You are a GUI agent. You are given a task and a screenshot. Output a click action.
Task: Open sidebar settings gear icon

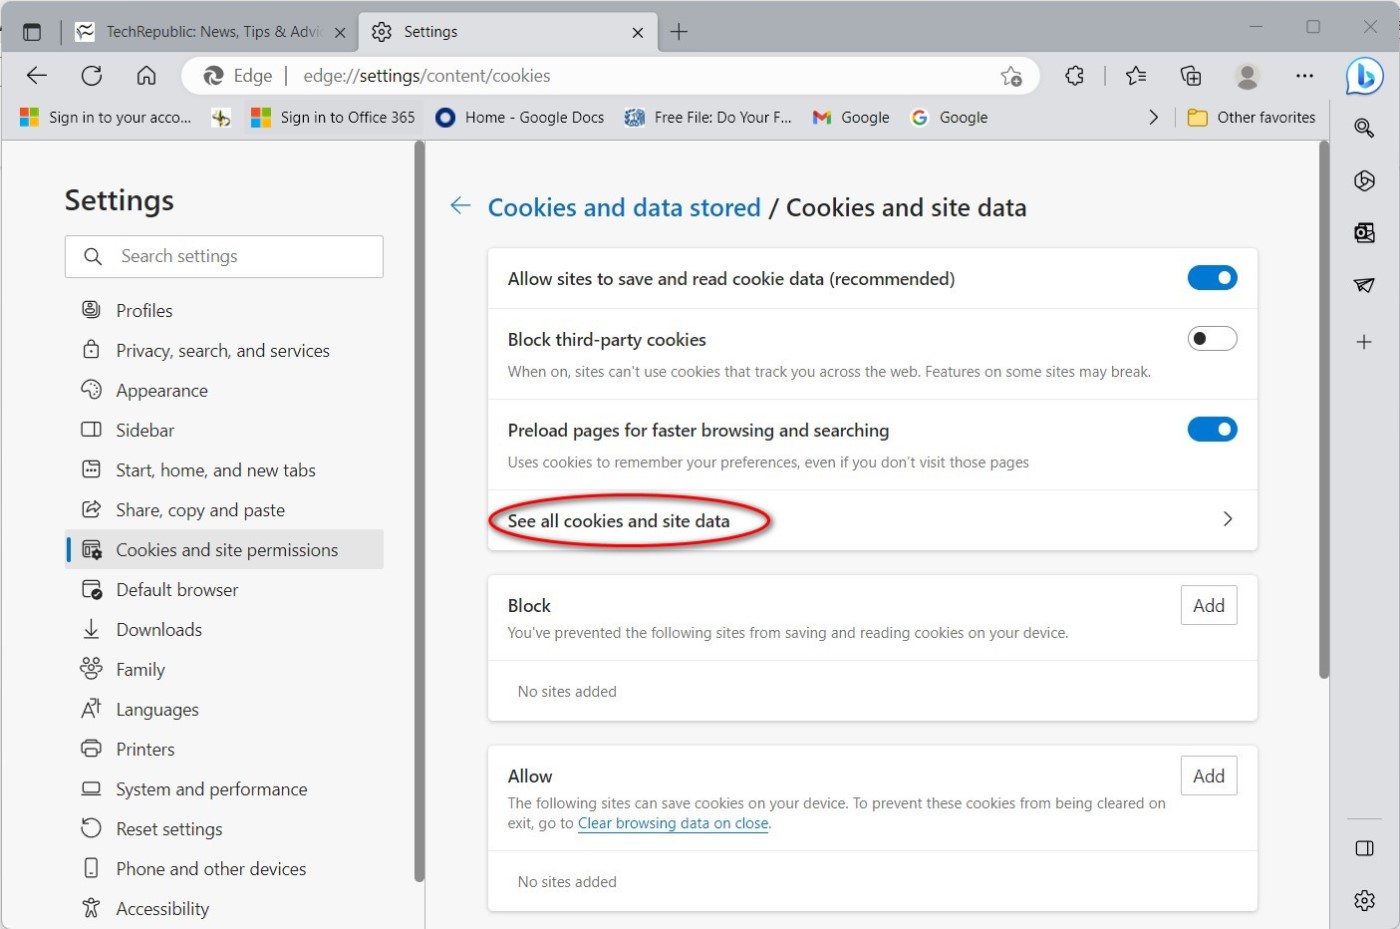tap(1364, 901)
